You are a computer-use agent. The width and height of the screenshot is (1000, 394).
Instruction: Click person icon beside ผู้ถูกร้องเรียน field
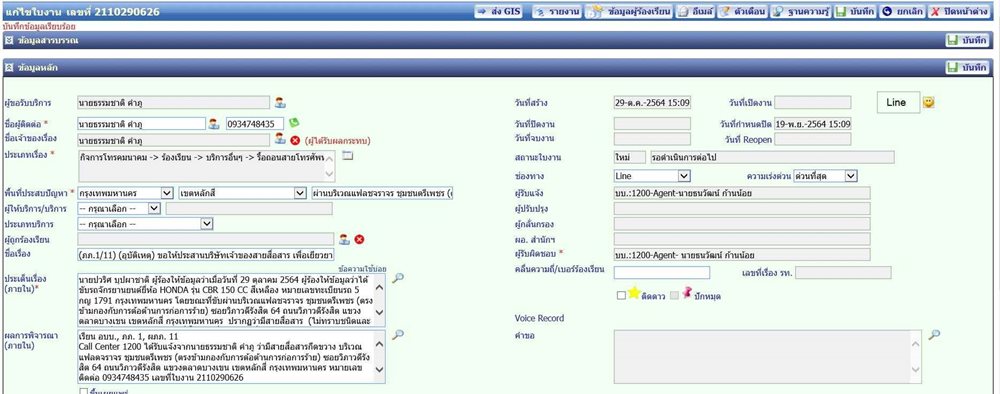[344, 239]
